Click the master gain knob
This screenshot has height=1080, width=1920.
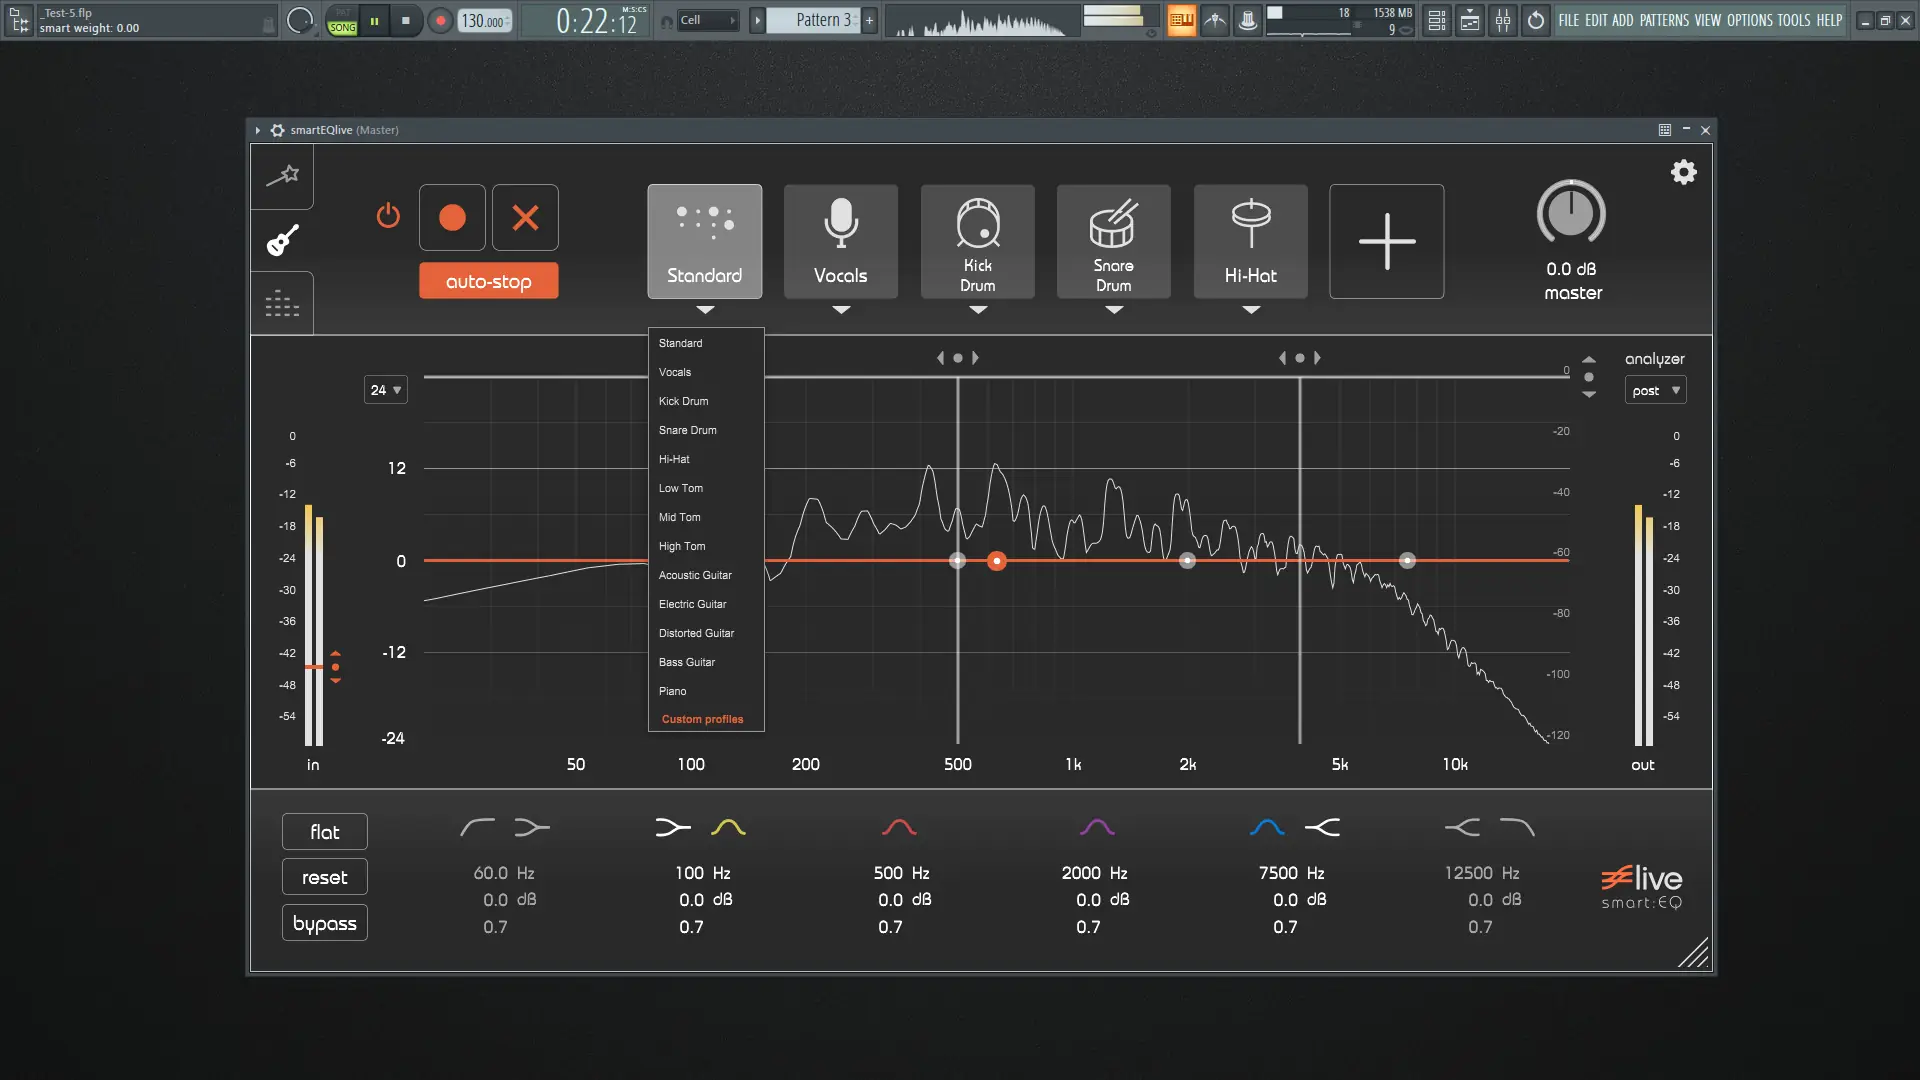1571,213
